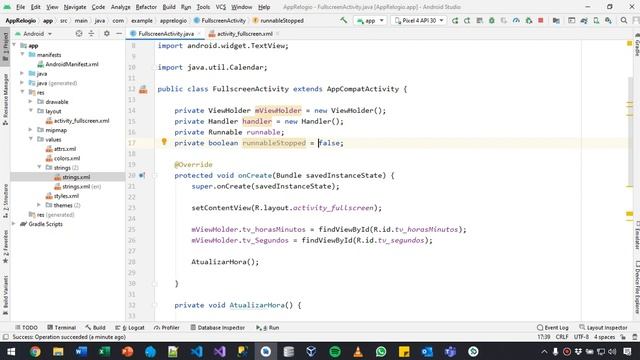Viewport: 640px width, 360px height.
Task: Click the CRLF line separator indicator
Action: tap(562, 337)
